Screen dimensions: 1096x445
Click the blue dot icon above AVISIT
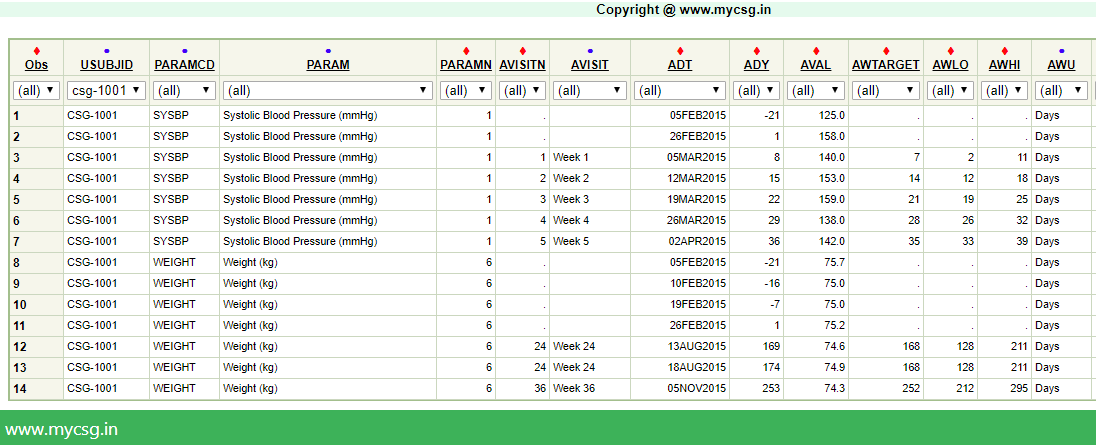(590, 51)
